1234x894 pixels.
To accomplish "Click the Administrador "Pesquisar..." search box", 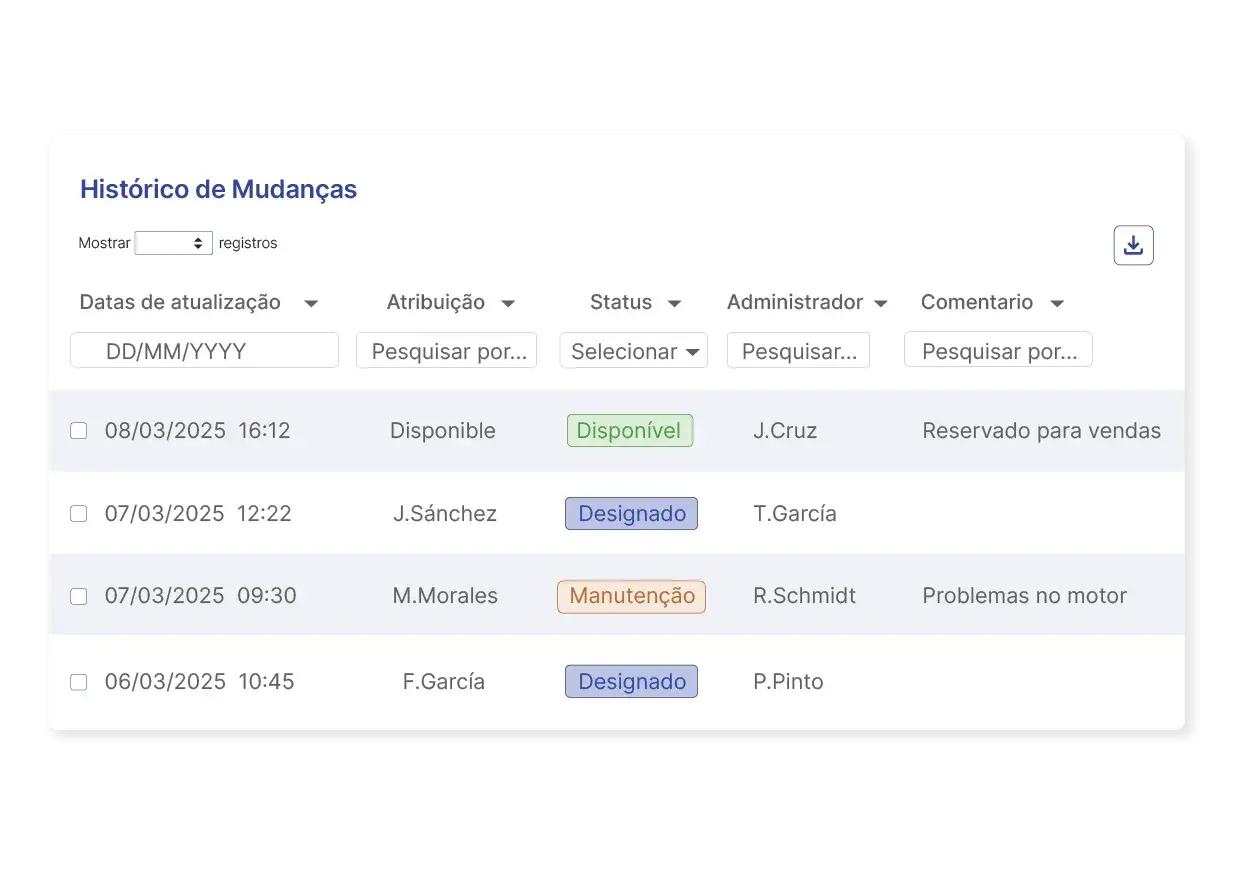I will pyautogui.click(x=798, y=350).
